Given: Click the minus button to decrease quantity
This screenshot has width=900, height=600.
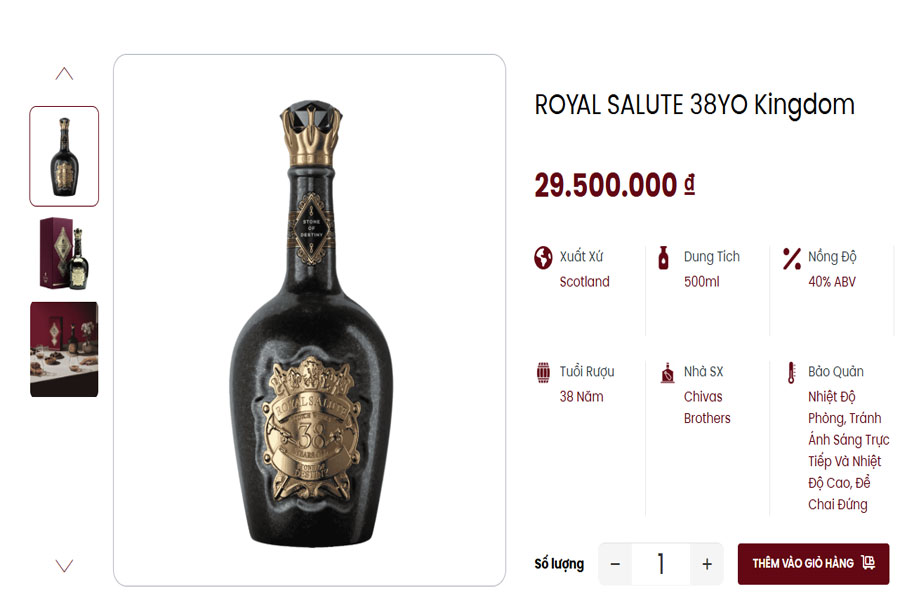Looking at the screenshot, I should click(613, 563).
